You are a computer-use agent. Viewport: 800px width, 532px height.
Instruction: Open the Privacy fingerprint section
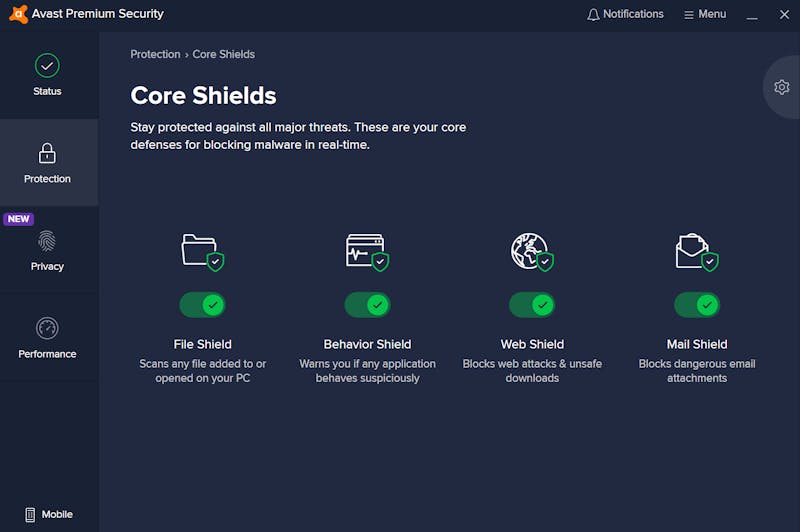click(47, 250)
